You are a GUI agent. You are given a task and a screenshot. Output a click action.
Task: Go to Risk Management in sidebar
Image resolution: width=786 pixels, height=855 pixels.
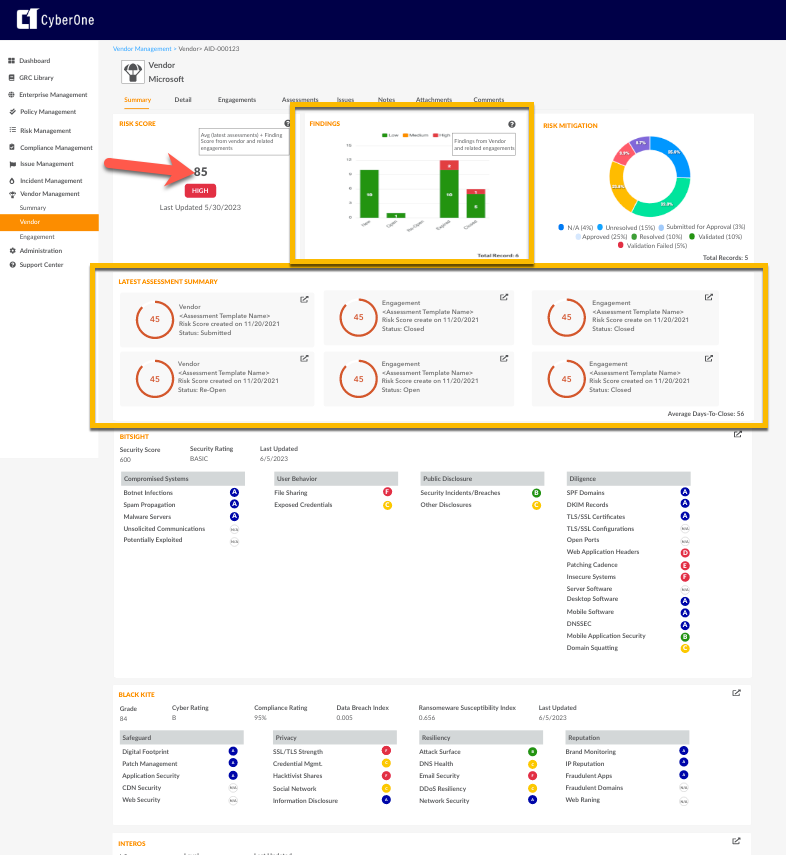(45, 131)
